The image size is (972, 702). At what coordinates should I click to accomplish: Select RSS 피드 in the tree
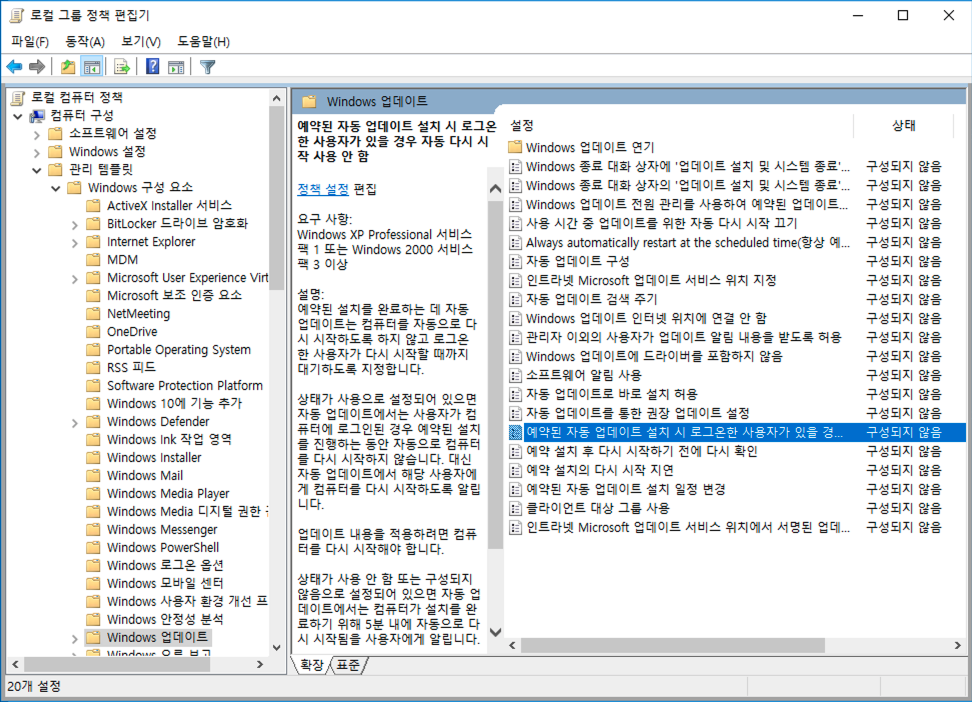(x=131, y=367)
